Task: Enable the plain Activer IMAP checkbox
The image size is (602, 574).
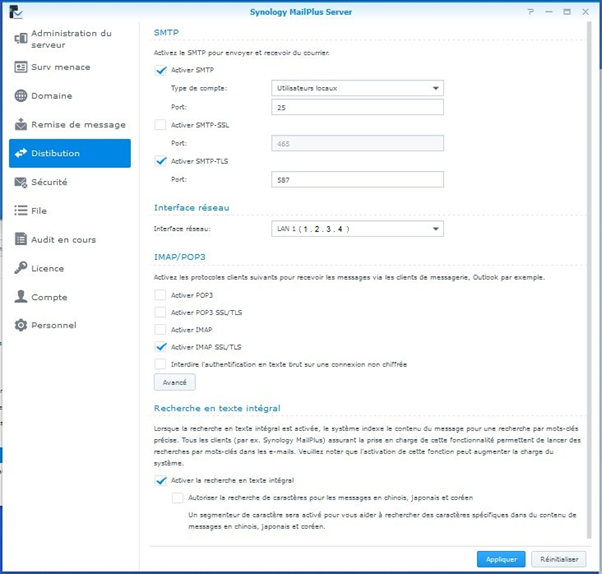Action: click(160, 330)
